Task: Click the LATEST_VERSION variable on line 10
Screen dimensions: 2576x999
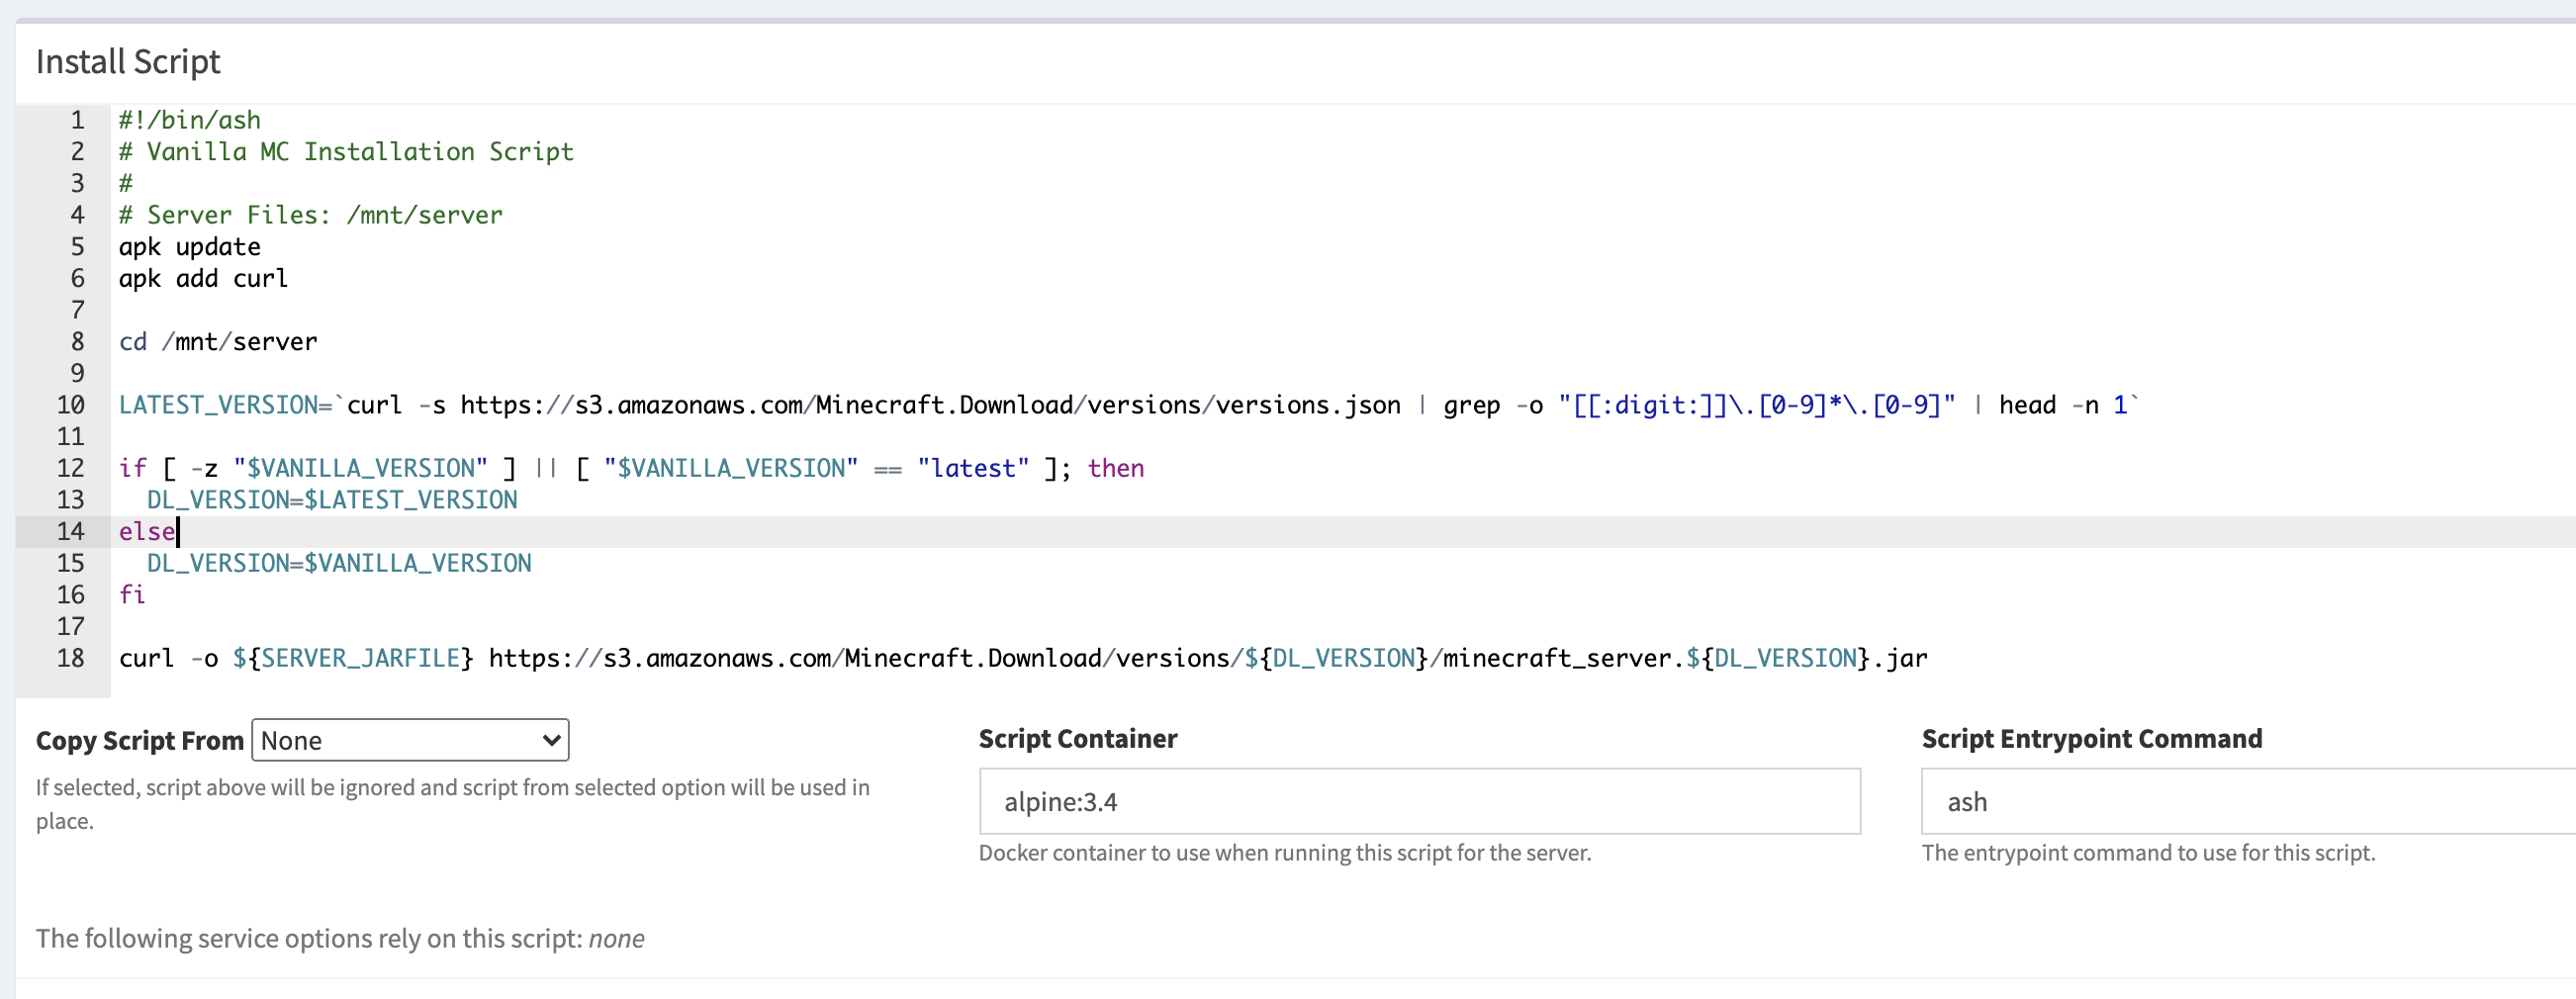Action: tap(217, 405)
